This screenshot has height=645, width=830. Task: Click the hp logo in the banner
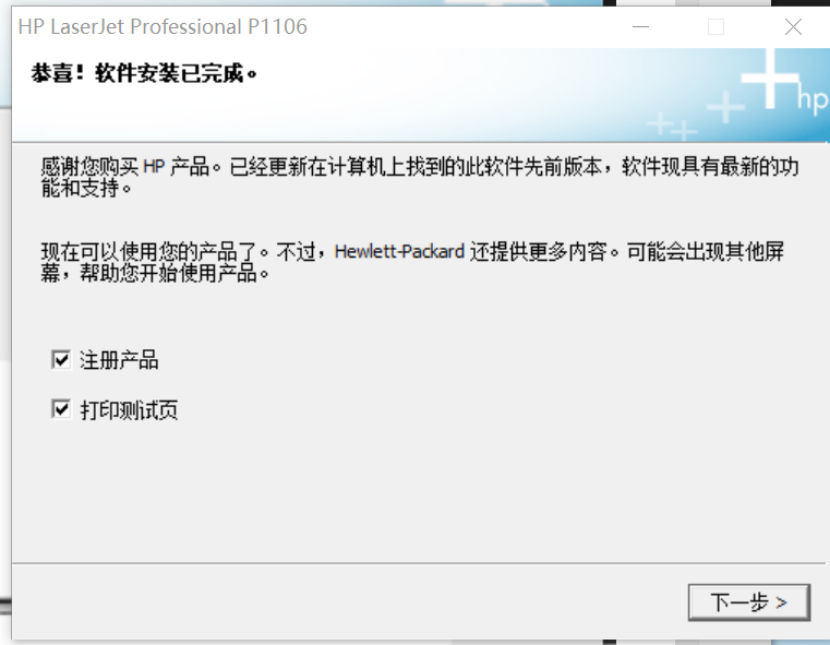point(812,98)
